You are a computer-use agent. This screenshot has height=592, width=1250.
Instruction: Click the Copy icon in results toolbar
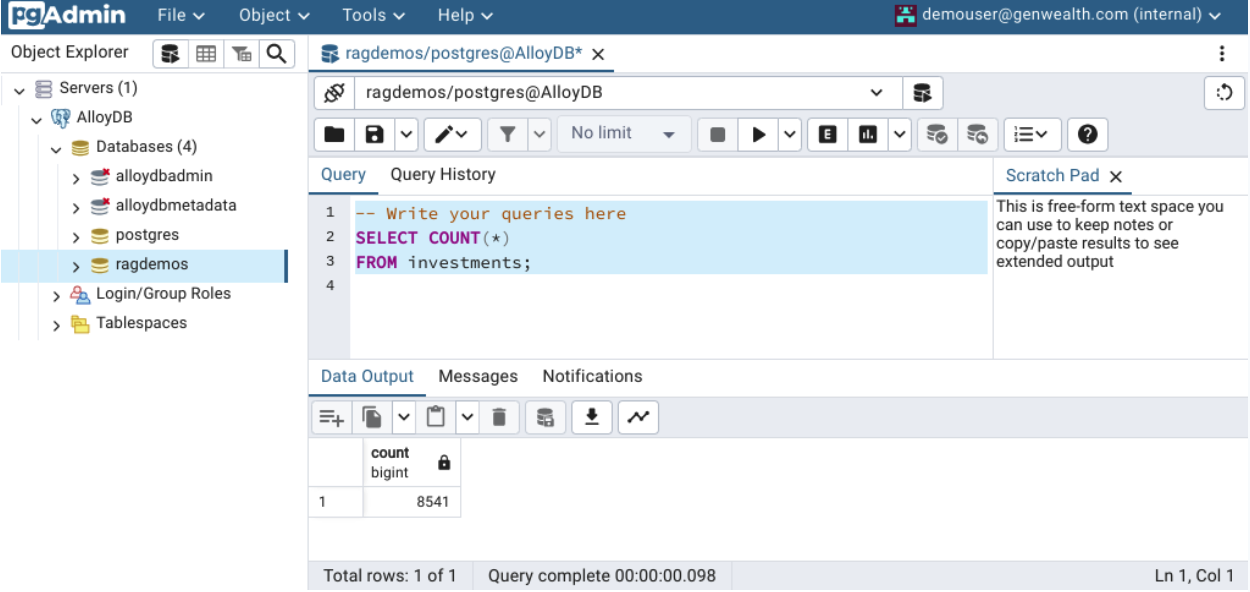[x=373, y=418]
